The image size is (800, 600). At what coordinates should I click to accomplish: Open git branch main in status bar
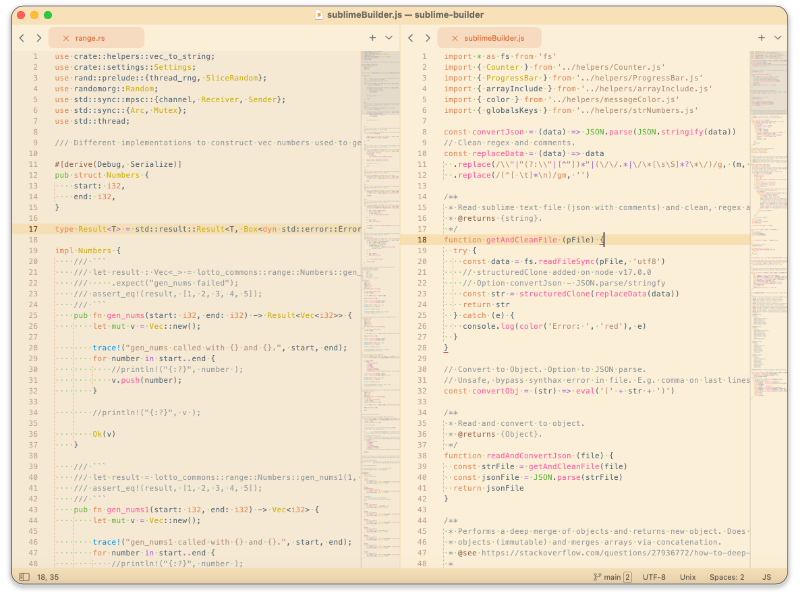pos(612,577)
